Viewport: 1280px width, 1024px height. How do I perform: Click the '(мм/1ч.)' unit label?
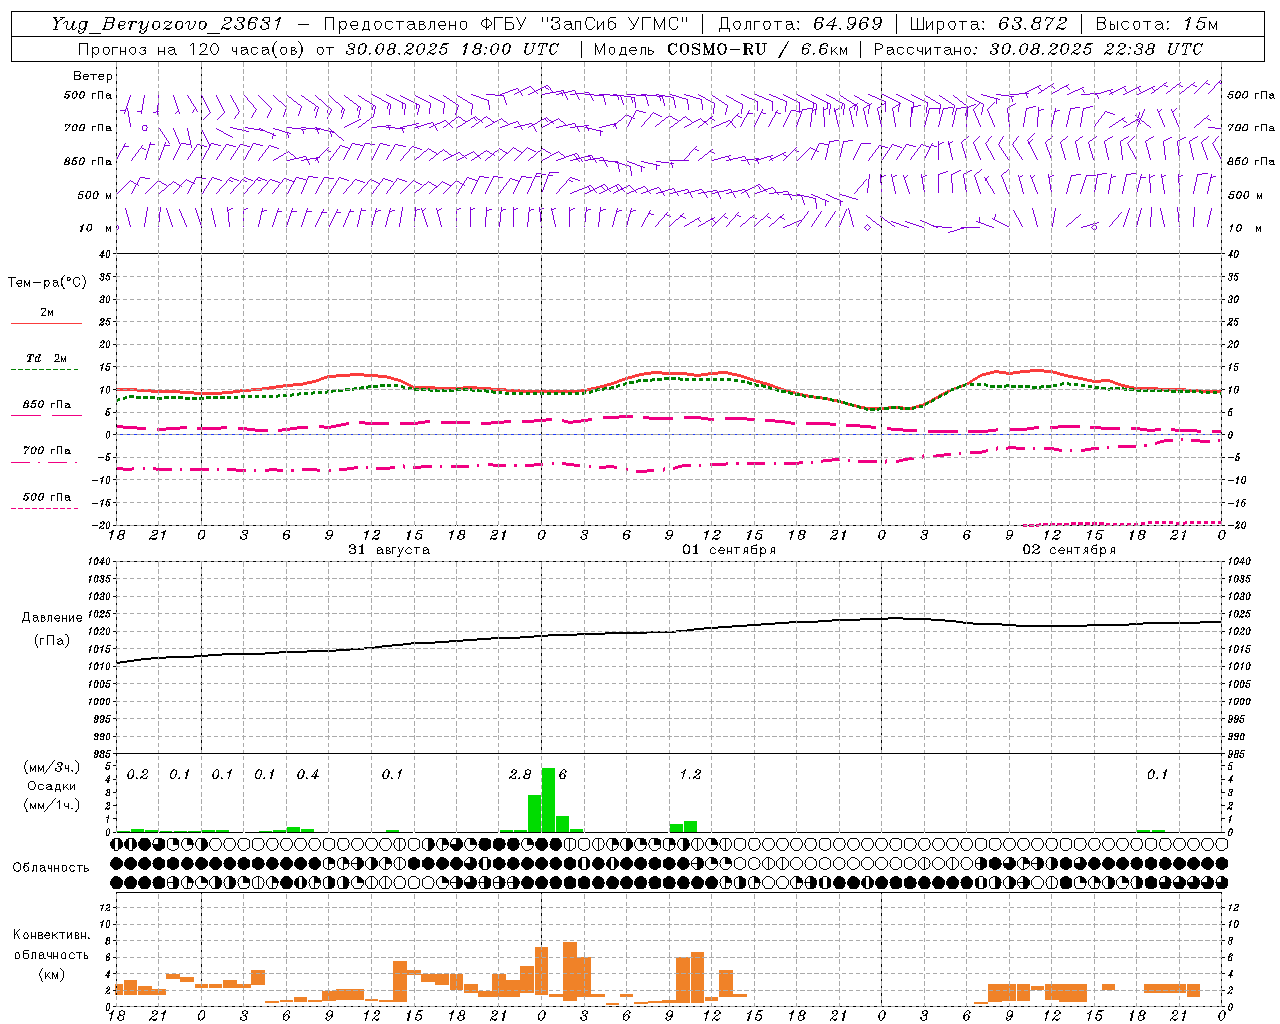coord(52,805)
